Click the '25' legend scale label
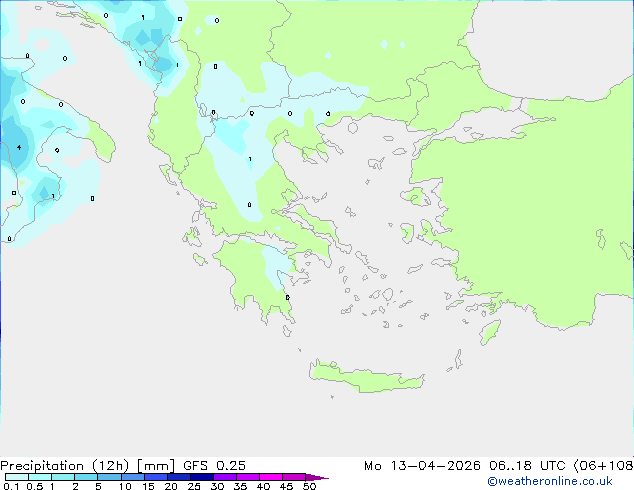 (194, 486)
